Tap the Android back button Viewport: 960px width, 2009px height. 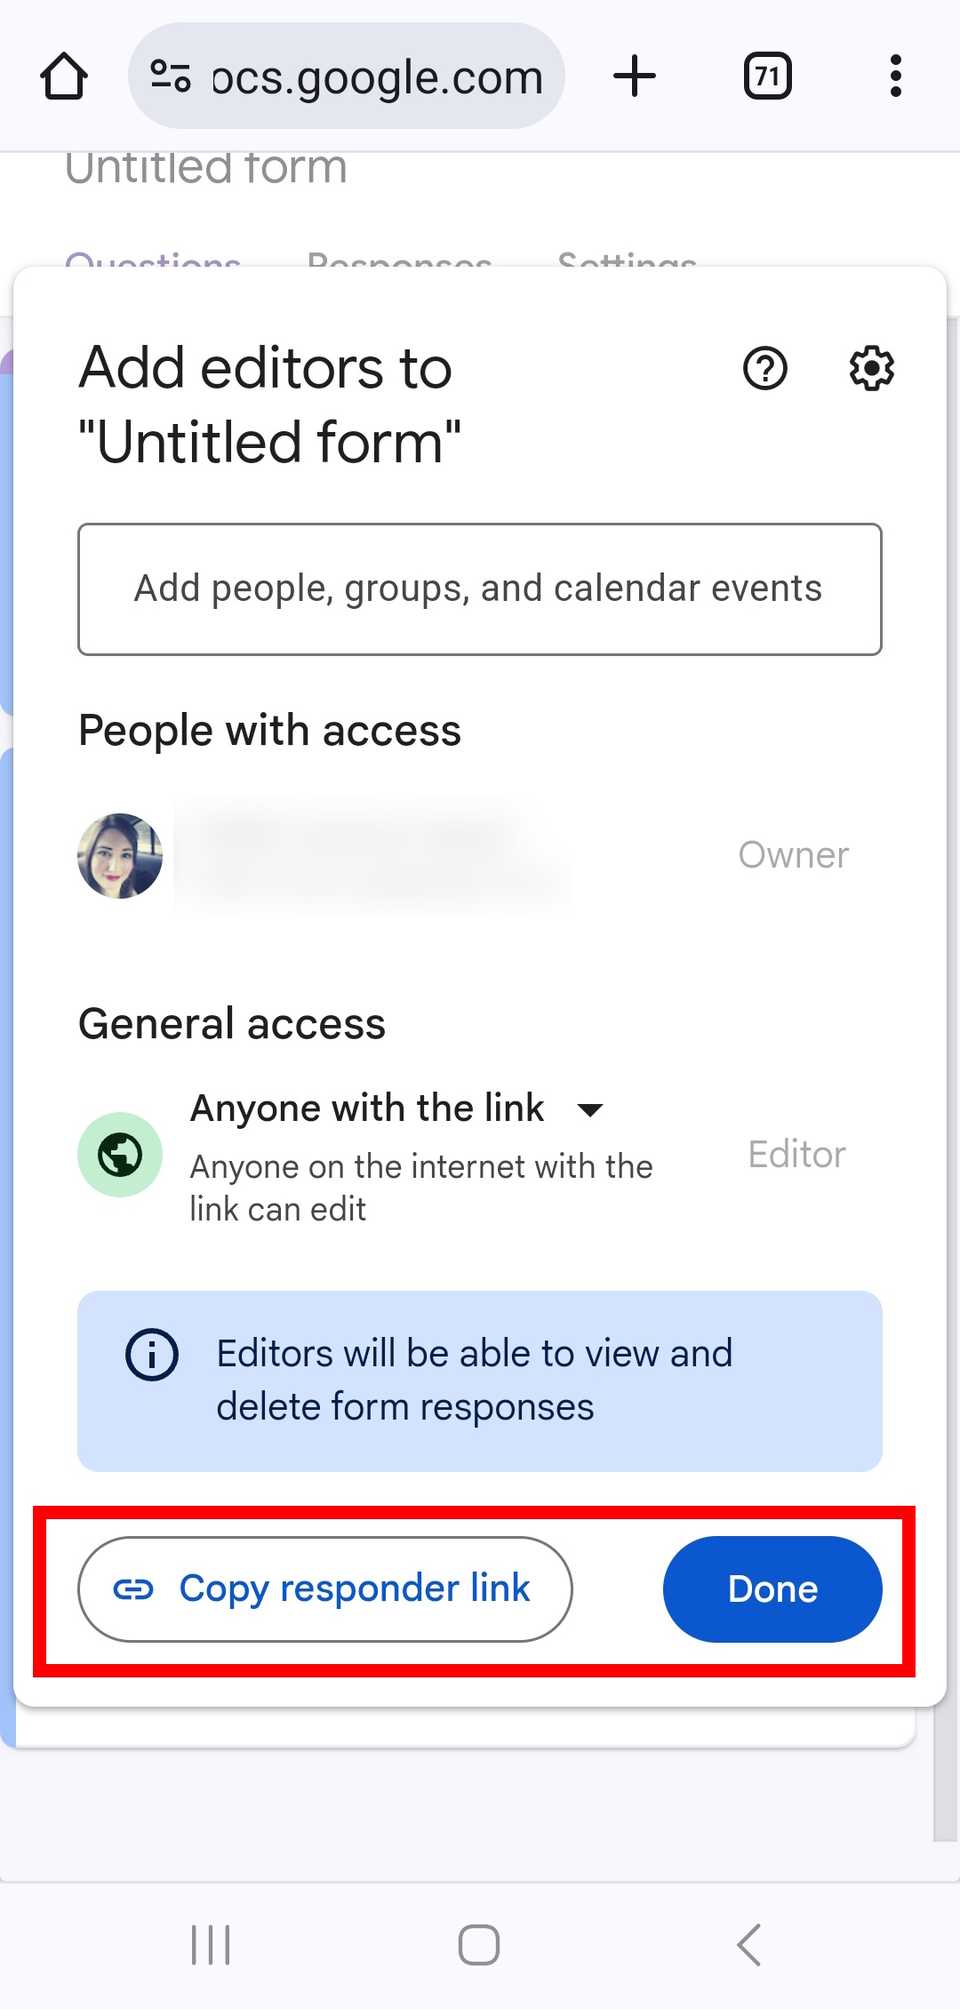tap(748, 1944)
